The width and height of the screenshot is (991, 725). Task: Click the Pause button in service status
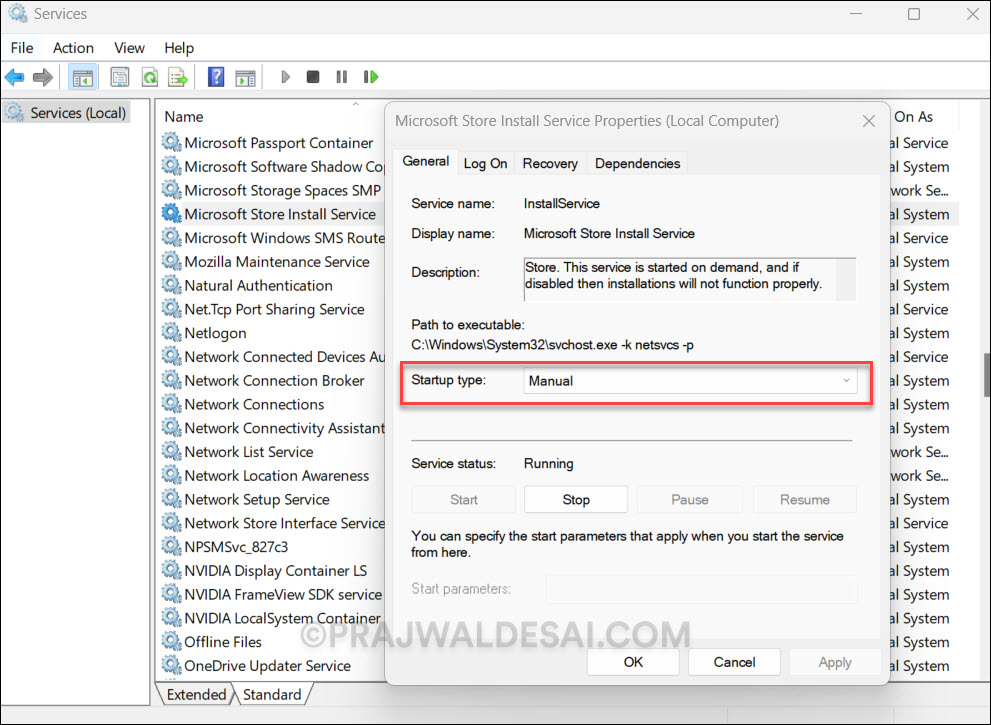click(x=690, y=499)
